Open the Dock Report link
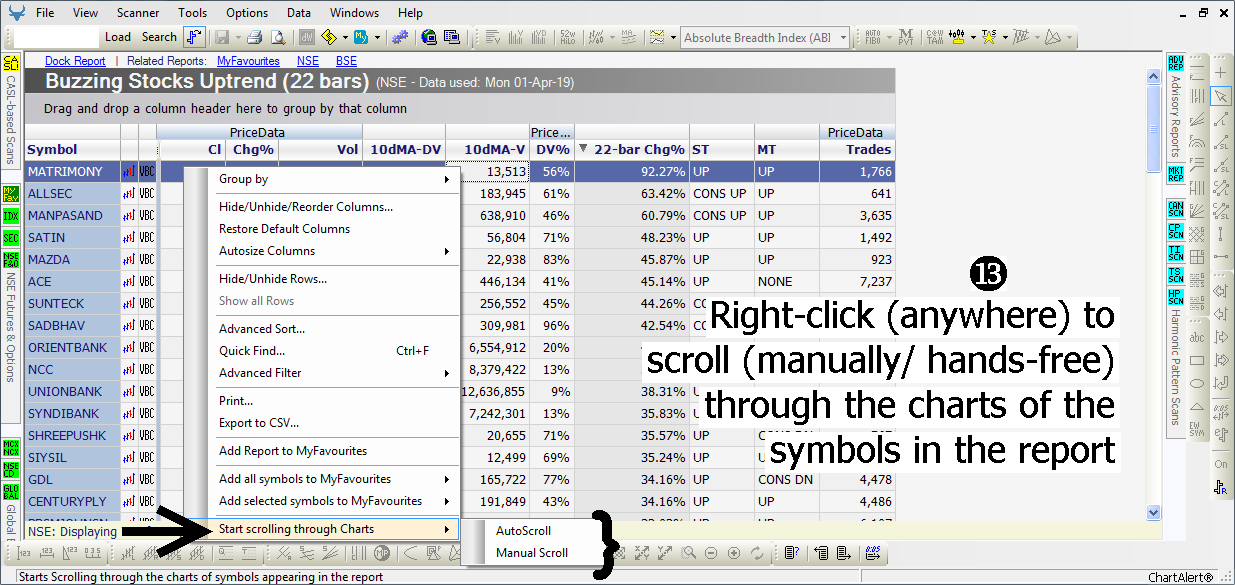This screenshot has width=1235, height=585. coord(75,61)
